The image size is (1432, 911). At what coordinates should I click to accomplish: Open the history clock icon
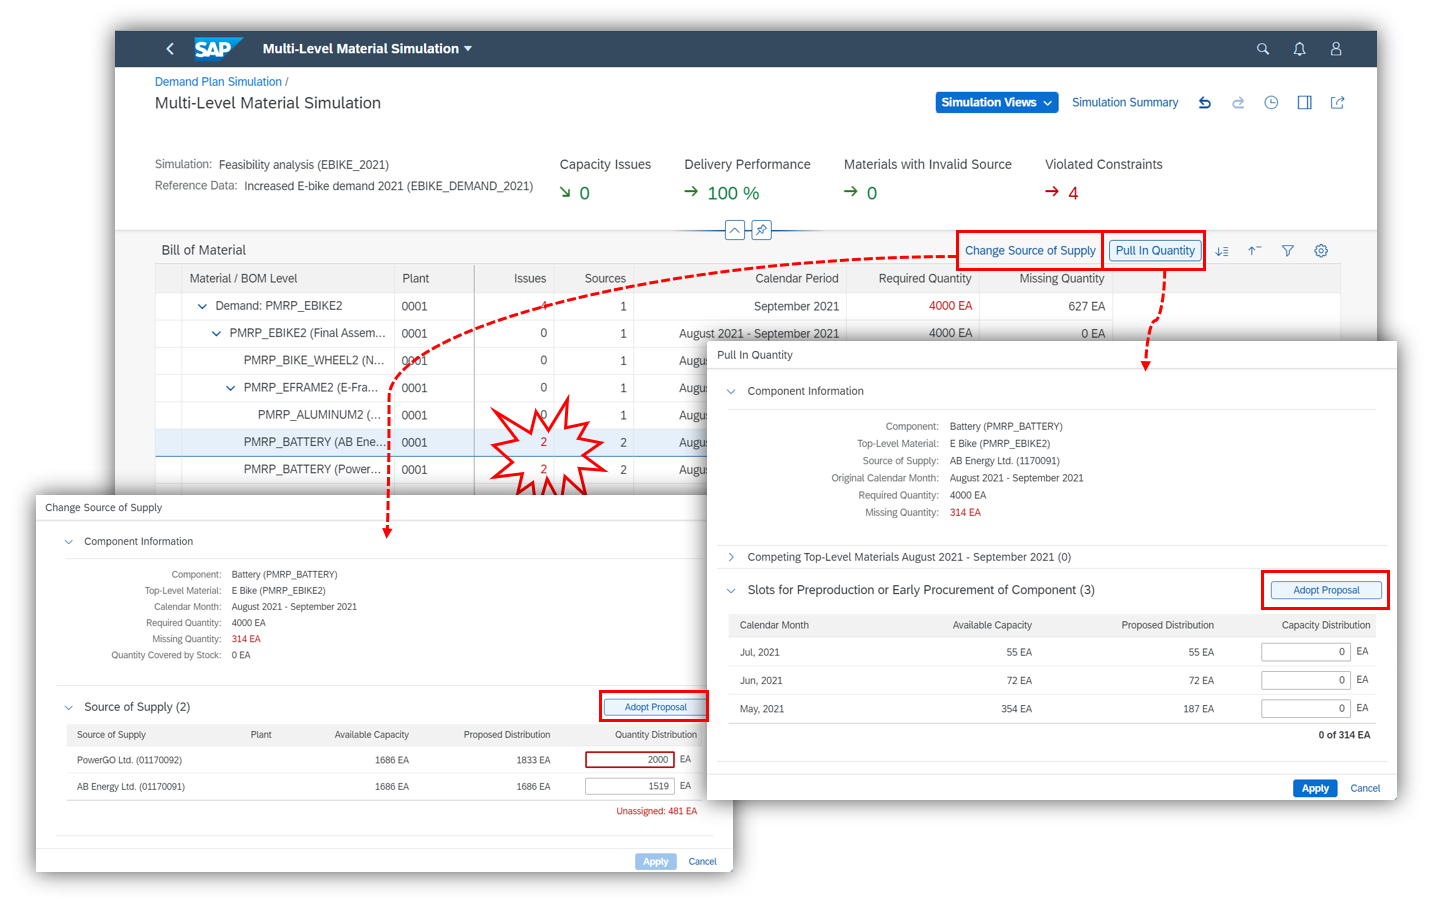[1271, 102]
